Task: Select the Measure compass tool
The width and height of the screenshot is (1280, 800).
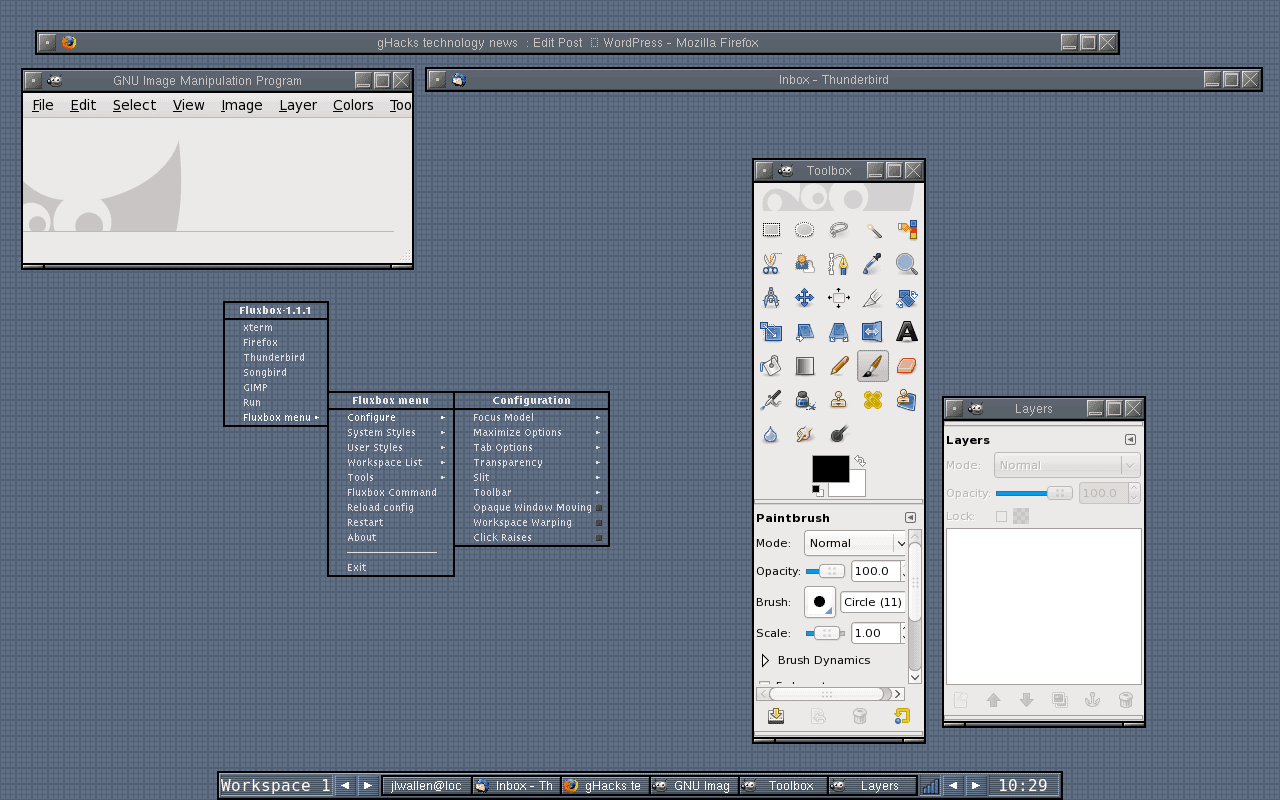Action: [x=771, y=298]
